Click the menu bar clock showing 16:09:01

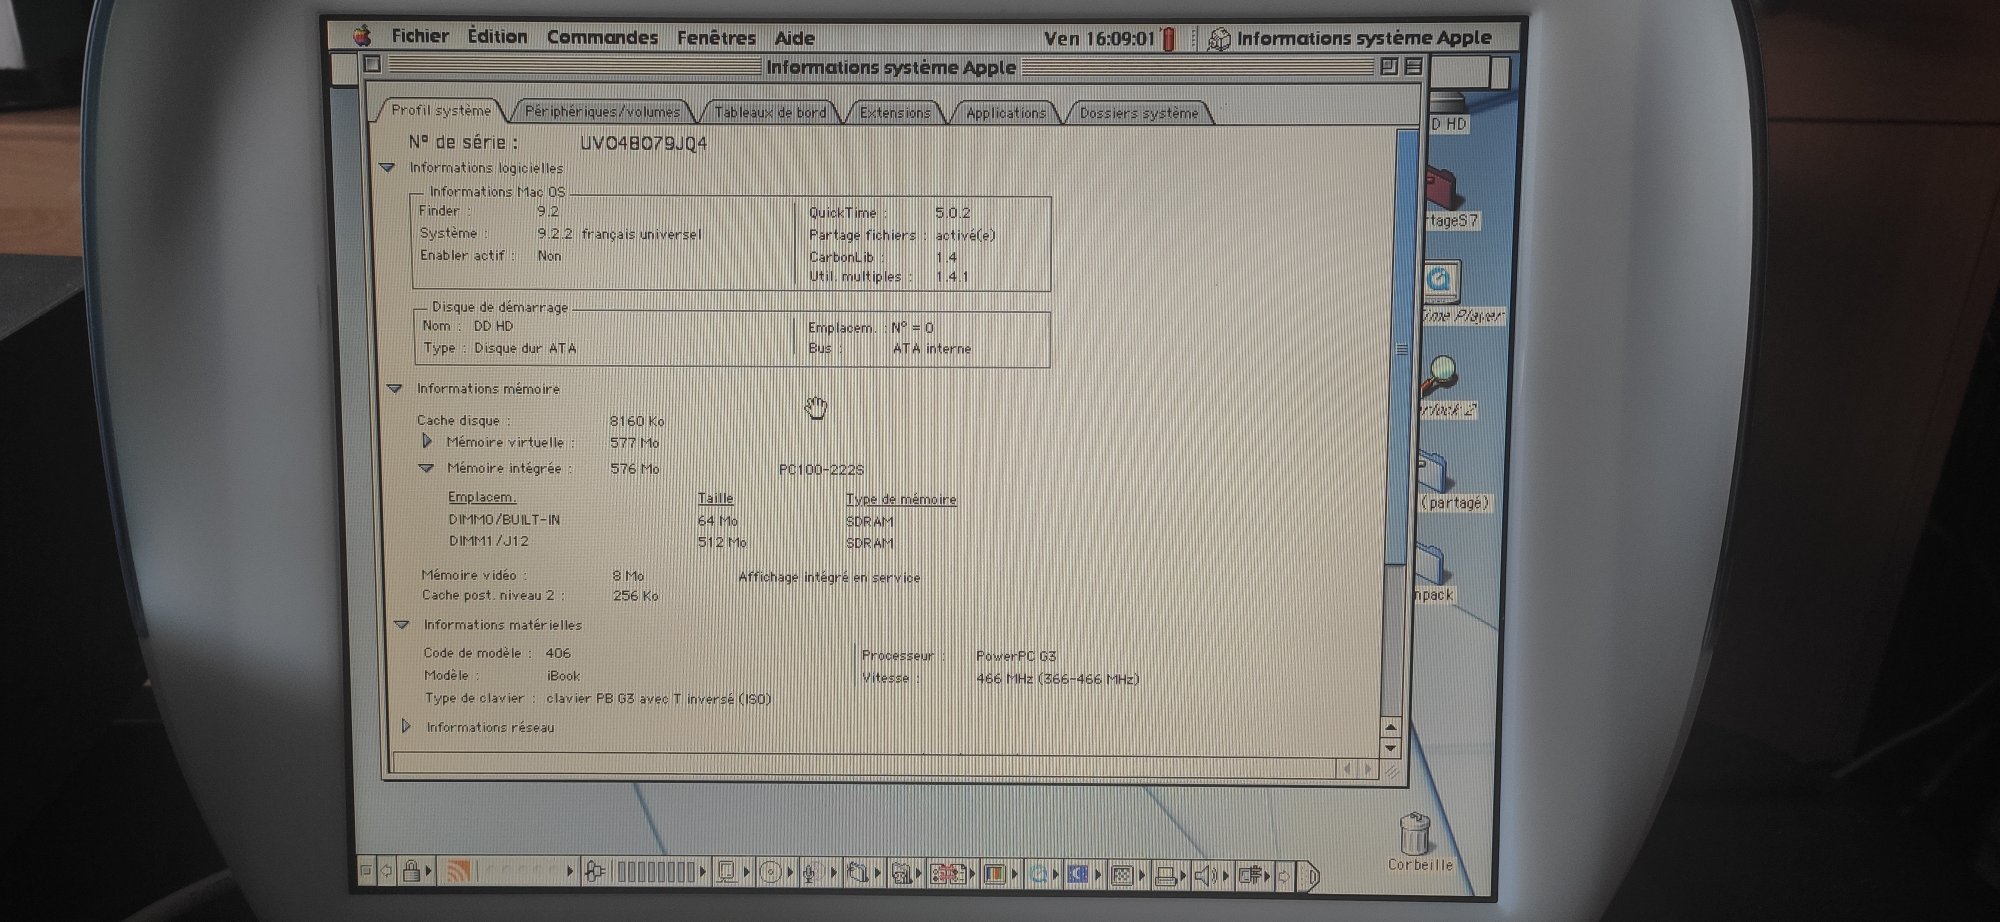pyautogui.click(x=1099, y=38)
